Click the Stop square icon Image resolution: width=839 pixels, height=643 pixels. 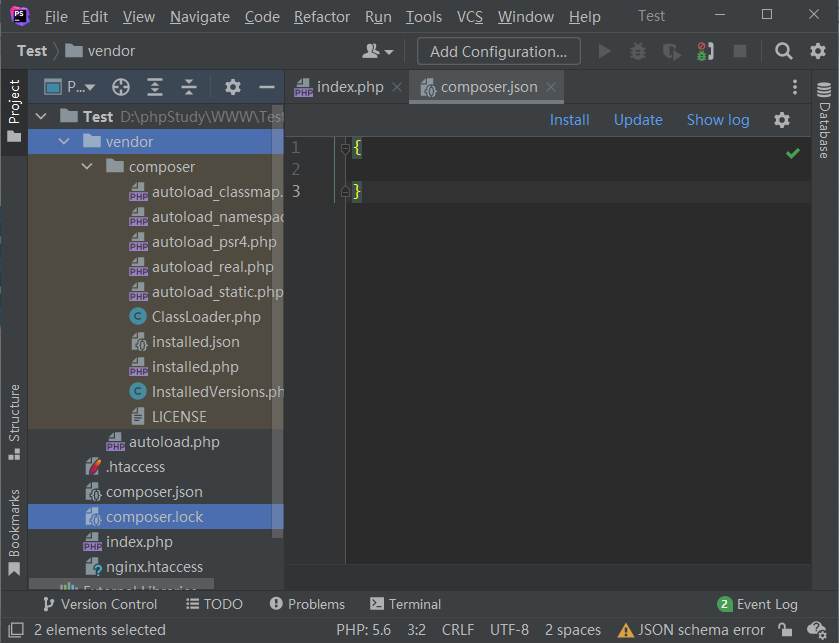click(x=740, y=51)
